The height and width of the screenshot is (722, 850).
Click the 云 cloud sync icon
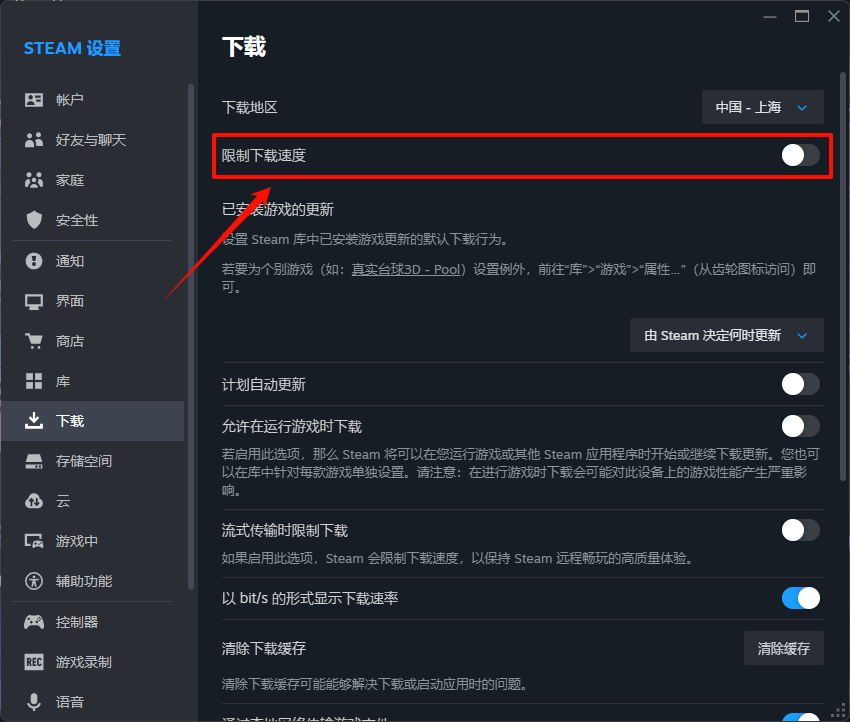tap(34, 501)
